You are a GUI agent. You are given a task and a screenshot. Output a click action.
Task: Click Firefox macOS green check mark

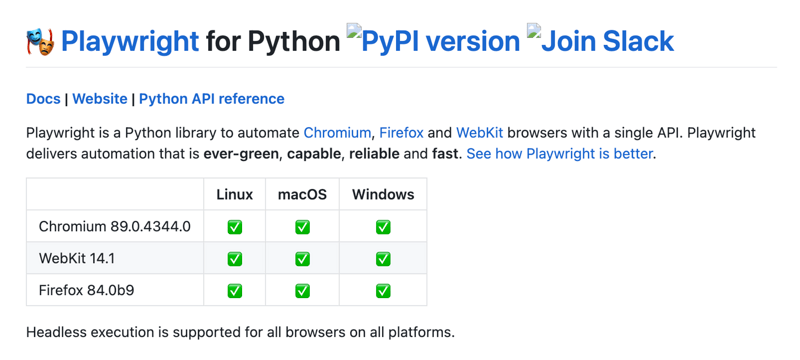(x=302, y=291)
